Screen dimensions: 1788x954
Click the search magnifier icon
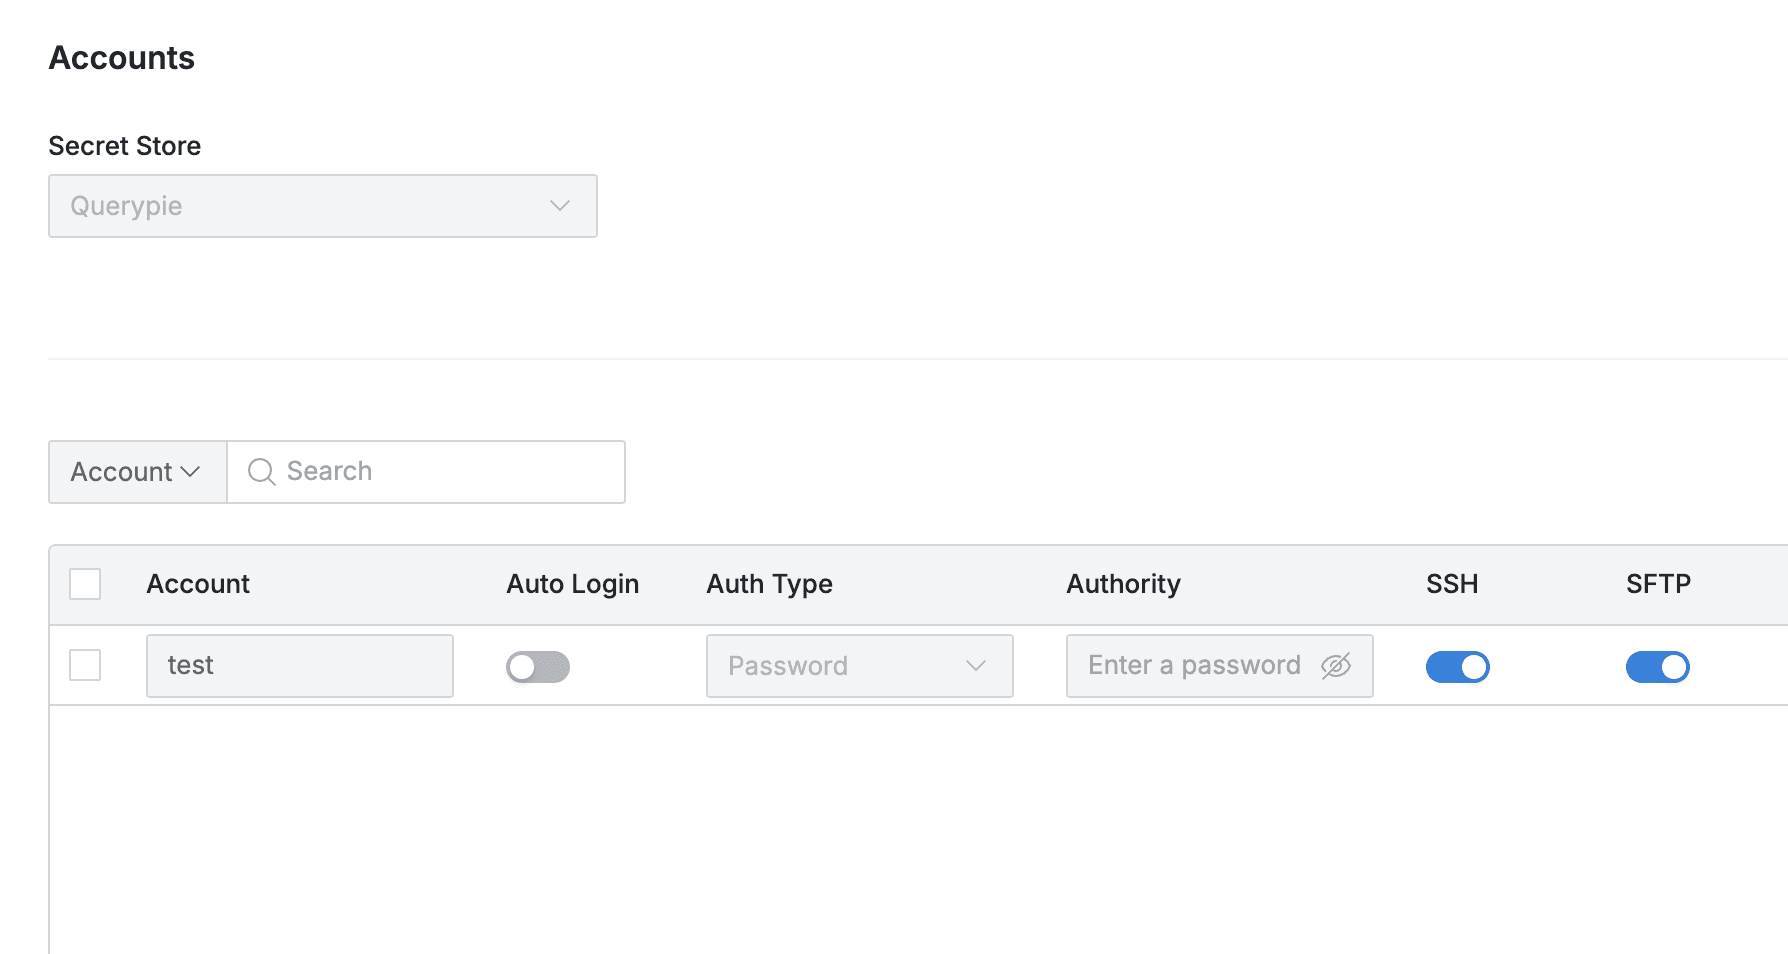pos(260,471)
